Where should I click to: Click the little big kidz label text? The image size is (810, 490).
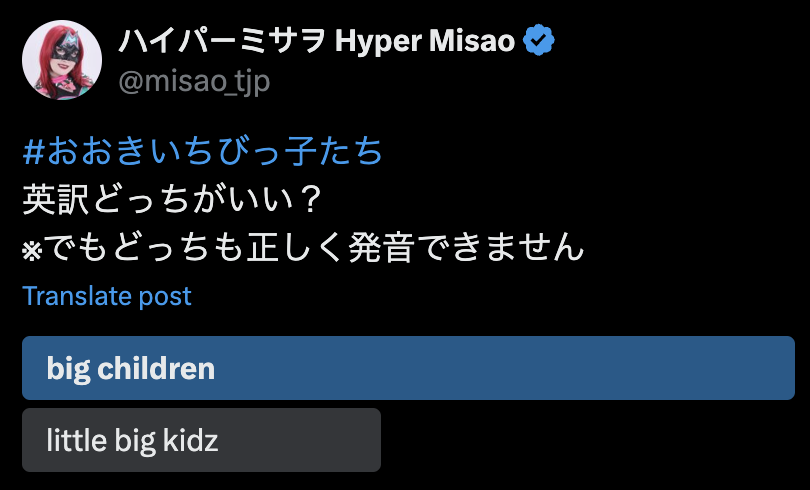[x=132, y=440]
